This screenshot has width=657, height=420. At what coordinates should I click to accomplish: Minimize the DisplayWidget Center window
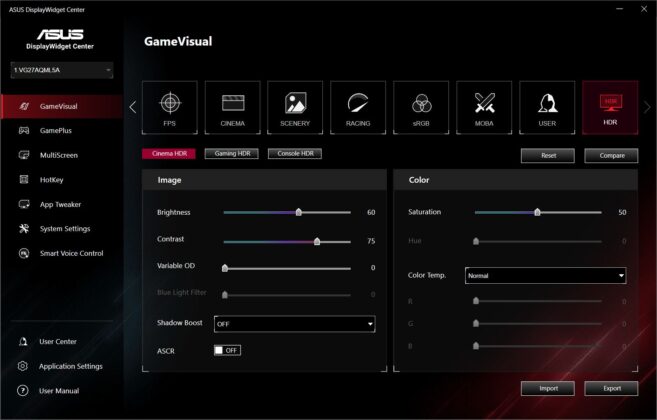point(620,9)
